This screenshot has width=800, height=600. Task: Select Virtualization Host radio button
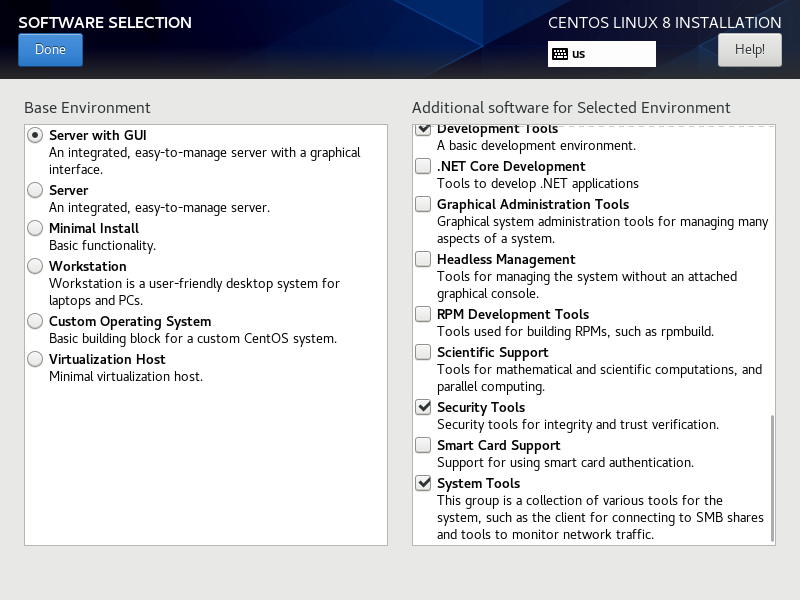pyautogui.click(x=35, y=359)
